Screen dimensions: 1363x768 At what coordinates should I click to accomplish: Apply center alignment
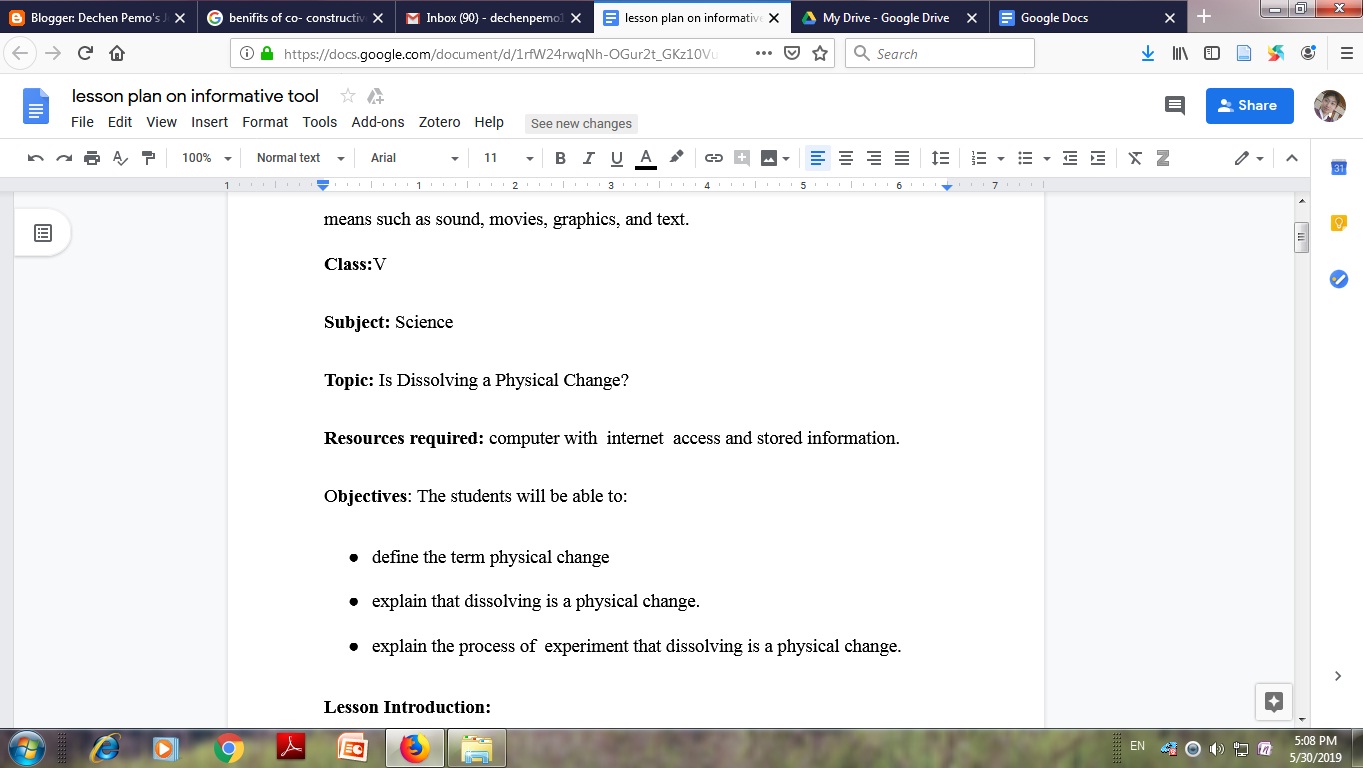point(845,157)
